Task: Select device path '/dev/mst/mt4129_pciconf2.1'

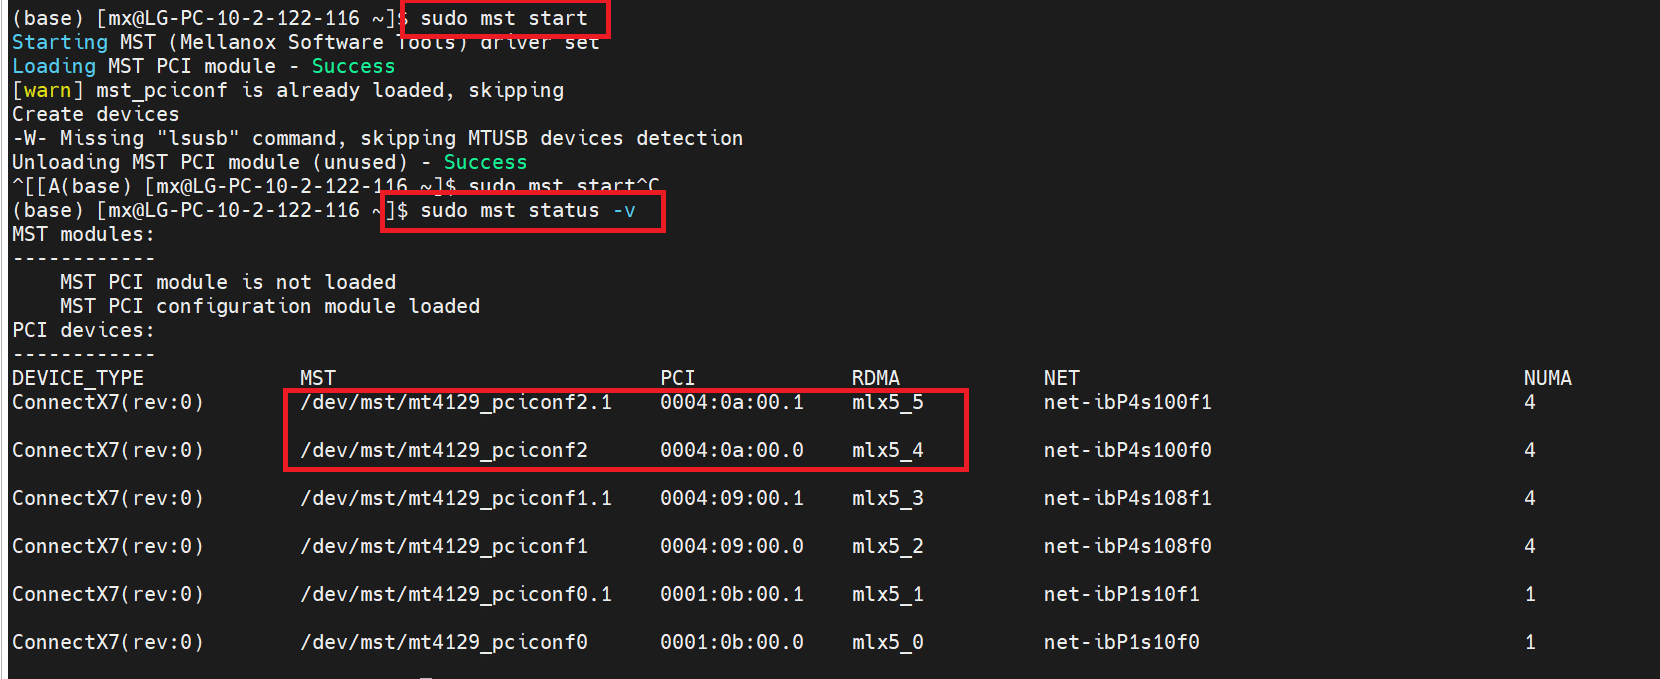Action: pyautogui.click(x=456, y=403)
